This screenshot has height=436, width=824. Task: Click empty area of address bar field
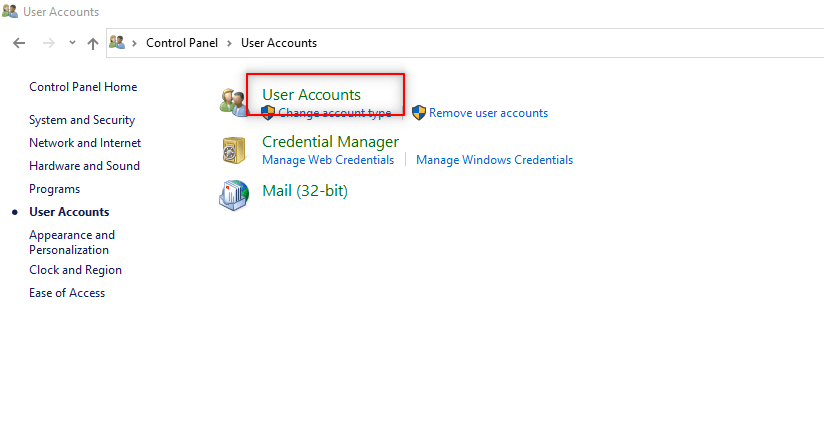pos(570,43)
